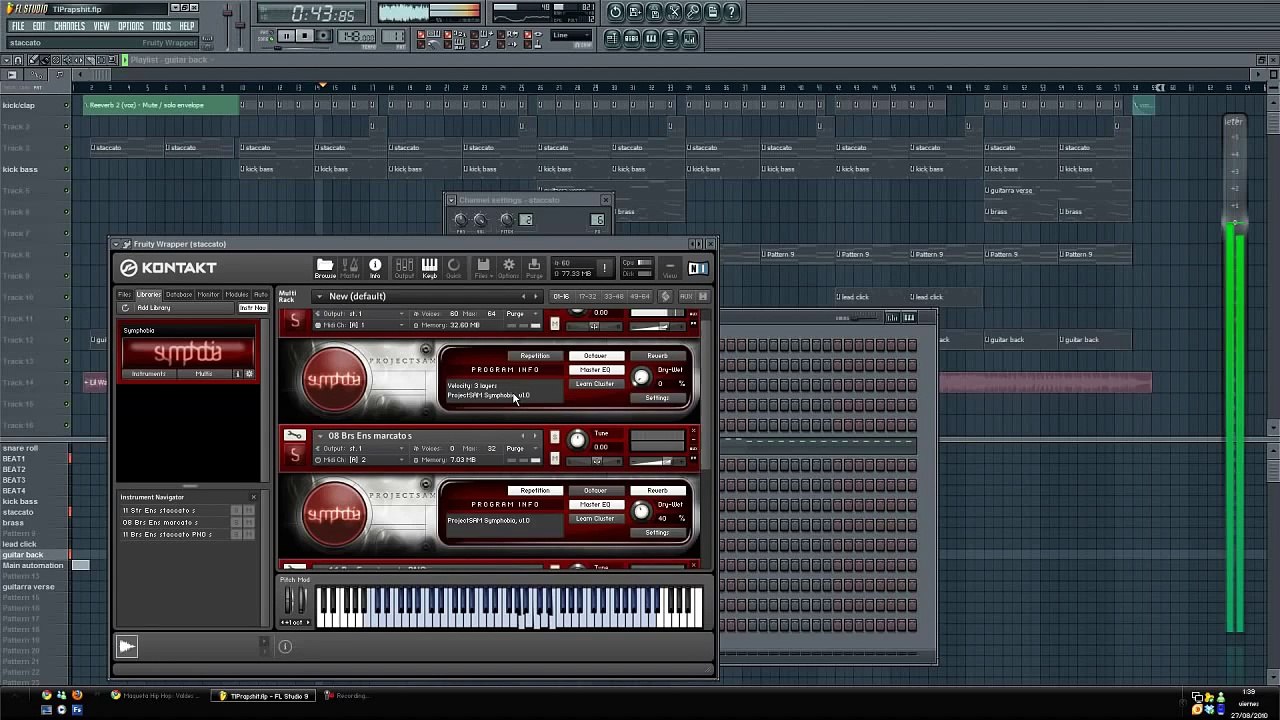Switch to the Kontakt Database tab
This screenshot has height=720, width=1280.
[x=179, y=295]
